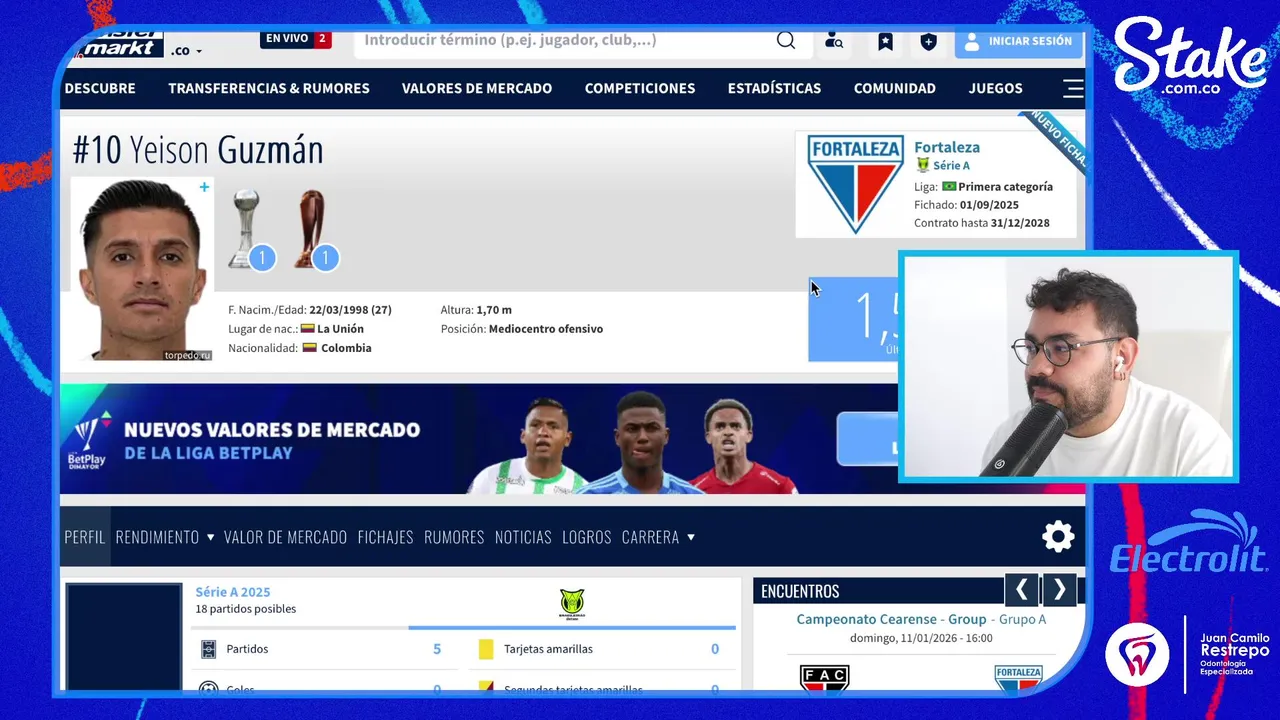Click the silver trophy icon

coord(246,230)
